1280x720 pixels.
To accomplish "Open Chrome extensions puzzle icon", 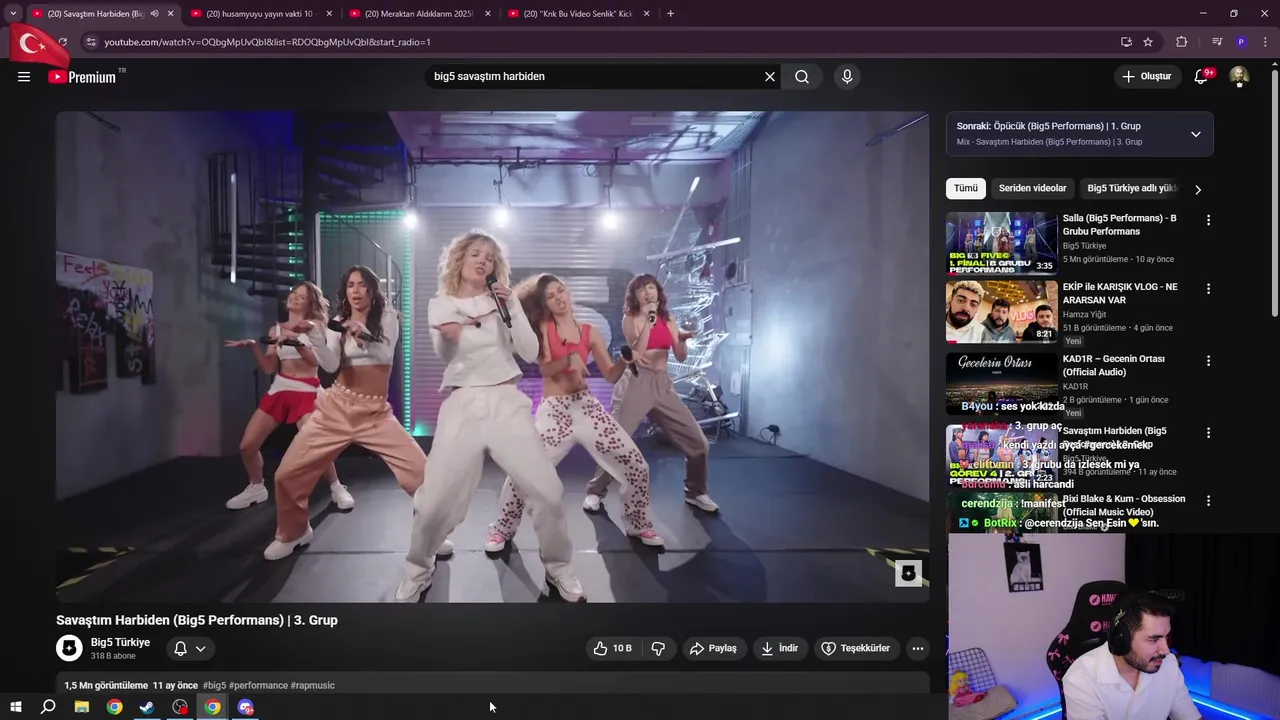I will [x=1182, y=42].
